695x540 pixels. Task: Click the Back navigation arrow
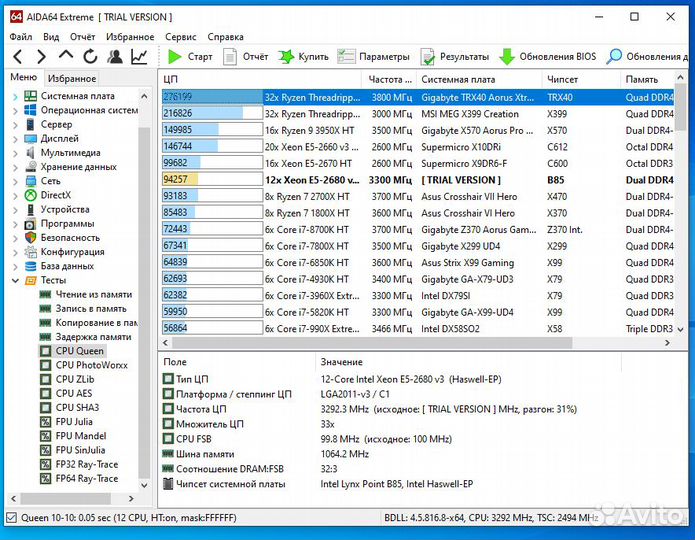[x=17, y=57]
